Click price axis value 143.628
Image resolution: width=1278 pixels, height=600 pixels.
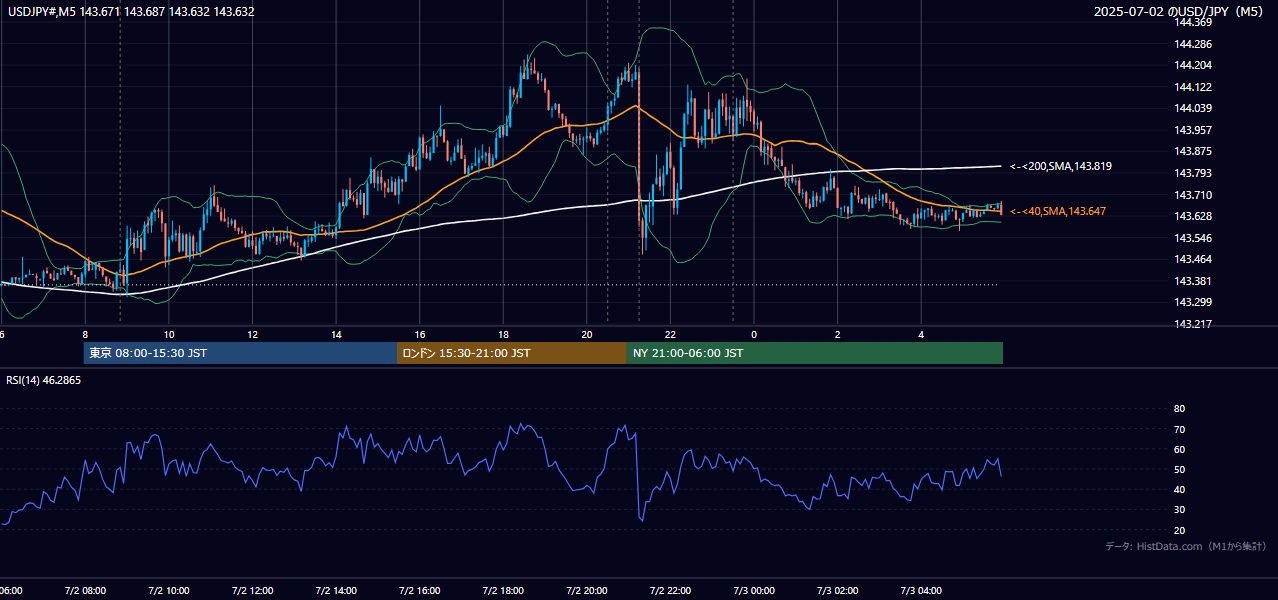pos(1193,216)
